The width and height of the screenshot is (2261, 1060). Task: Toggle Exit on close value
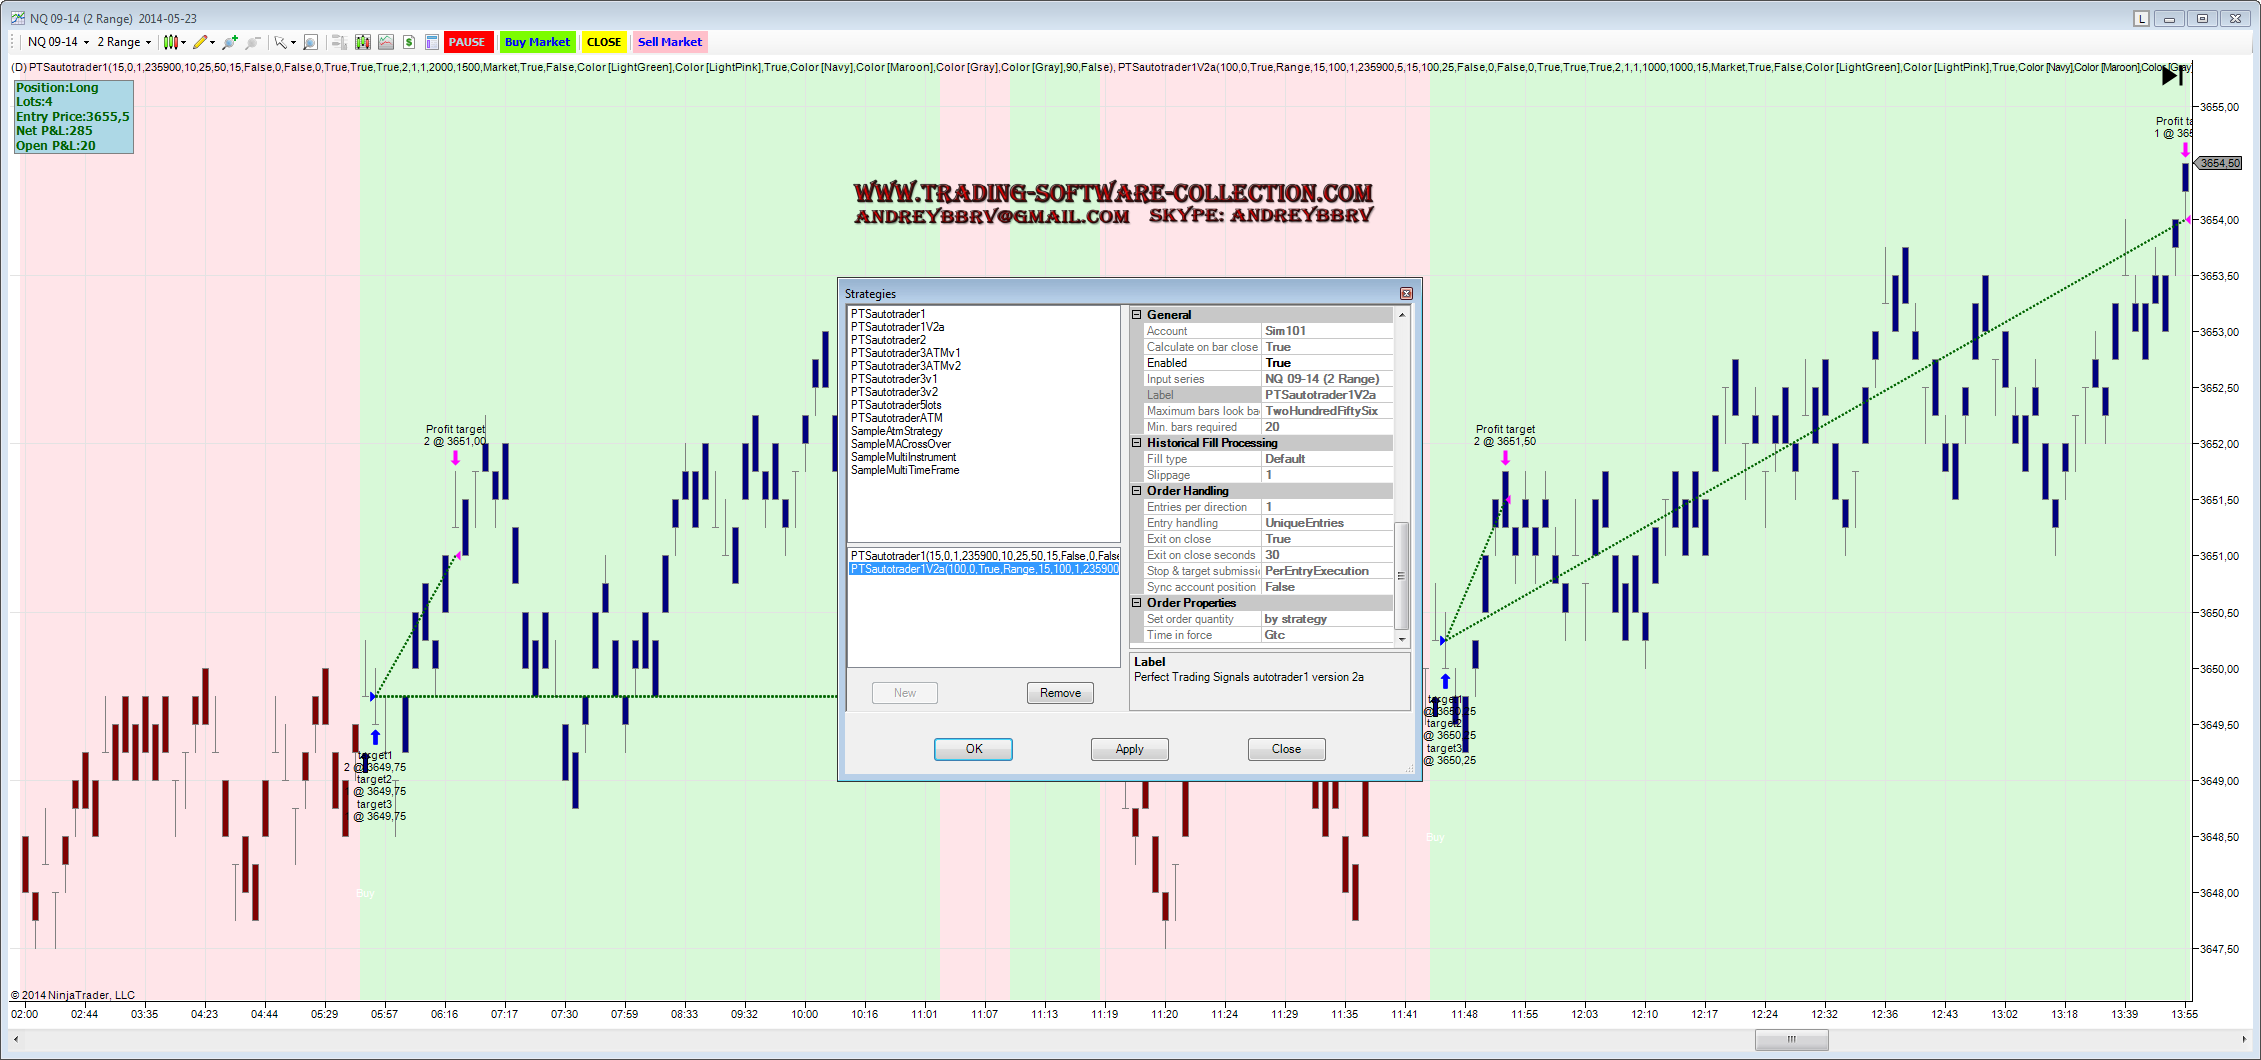point(1326,539)
